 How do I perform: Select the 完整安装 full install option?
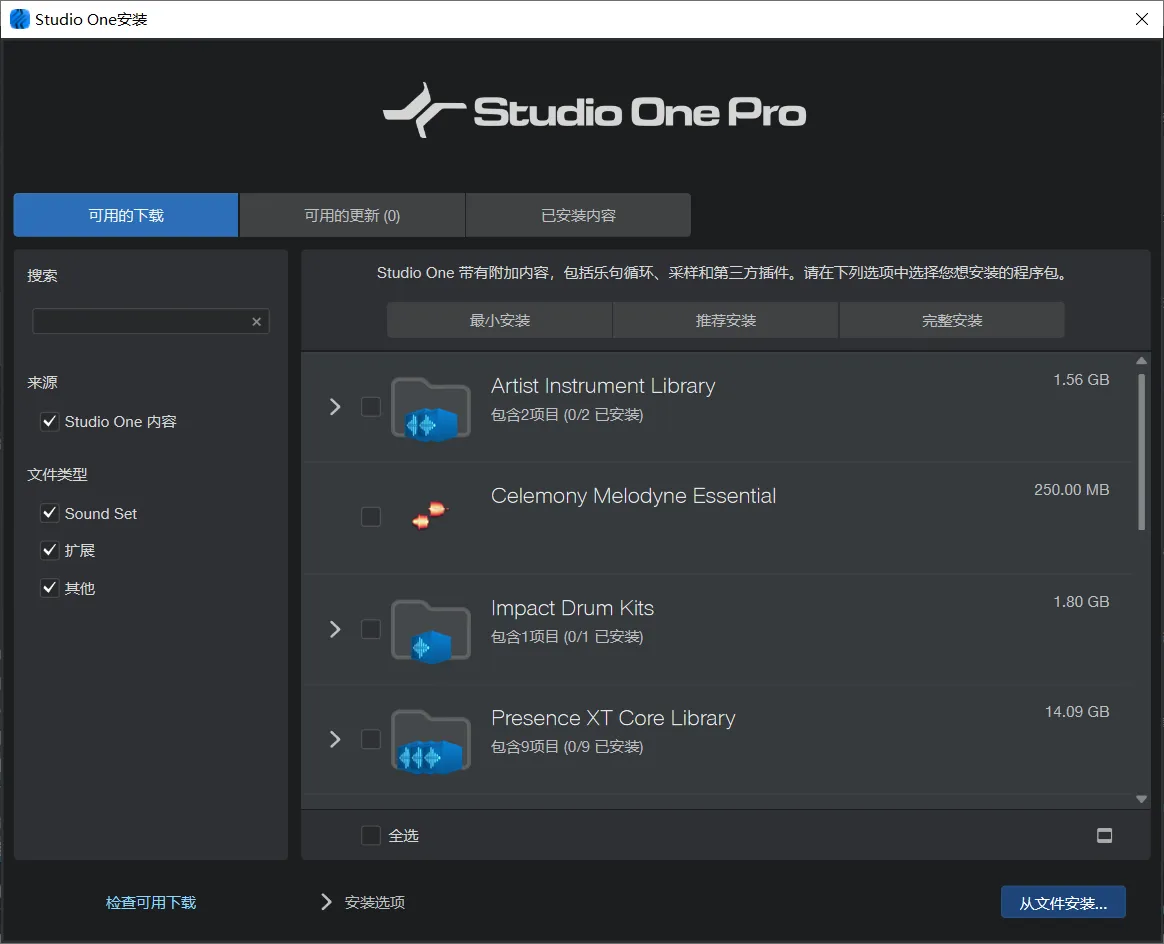tap(951, 320)
